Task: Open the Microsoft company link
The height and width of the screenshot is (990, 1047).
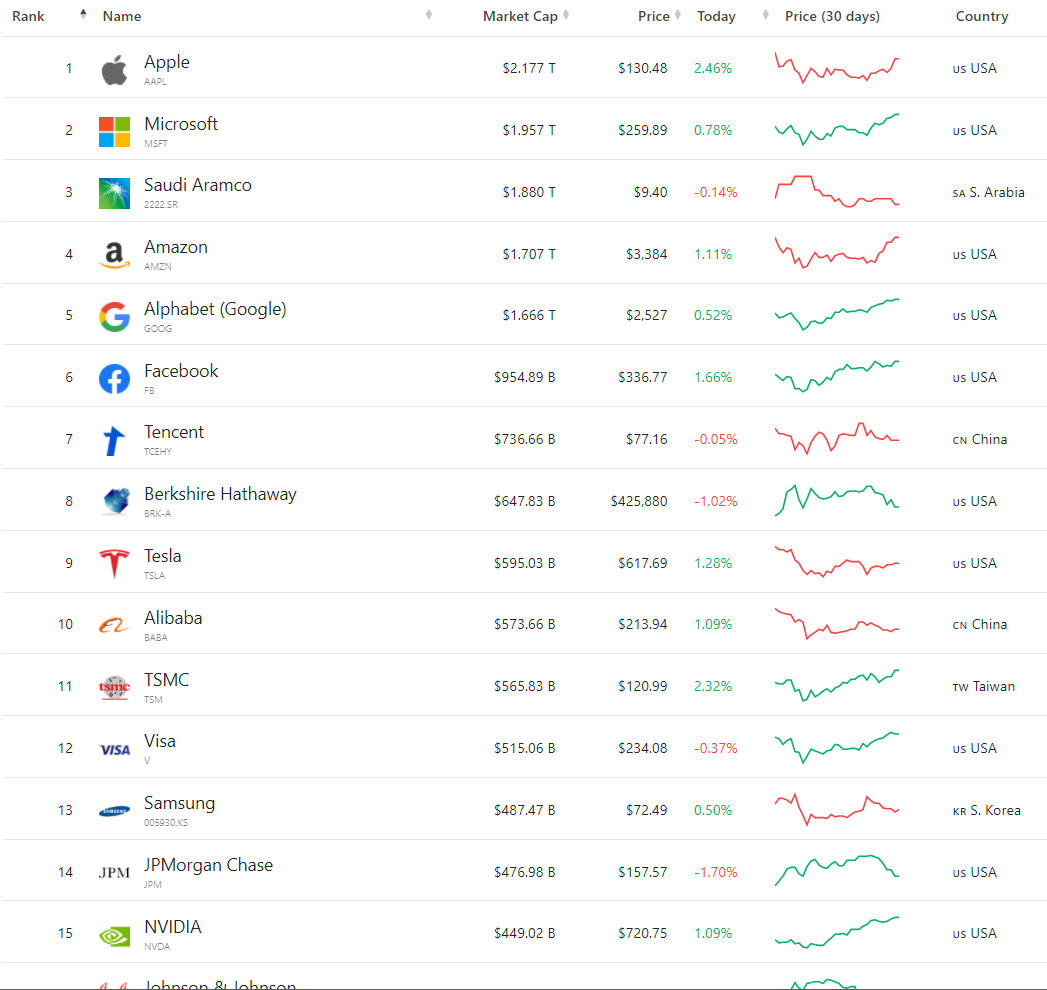Action: point(181,124)
